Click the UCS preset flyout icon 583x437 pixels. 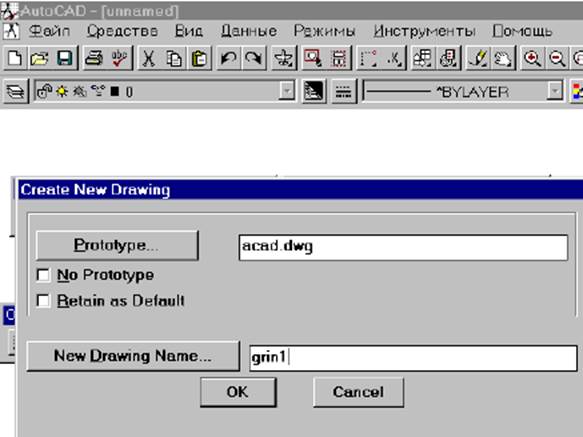(x=423, y=58)
